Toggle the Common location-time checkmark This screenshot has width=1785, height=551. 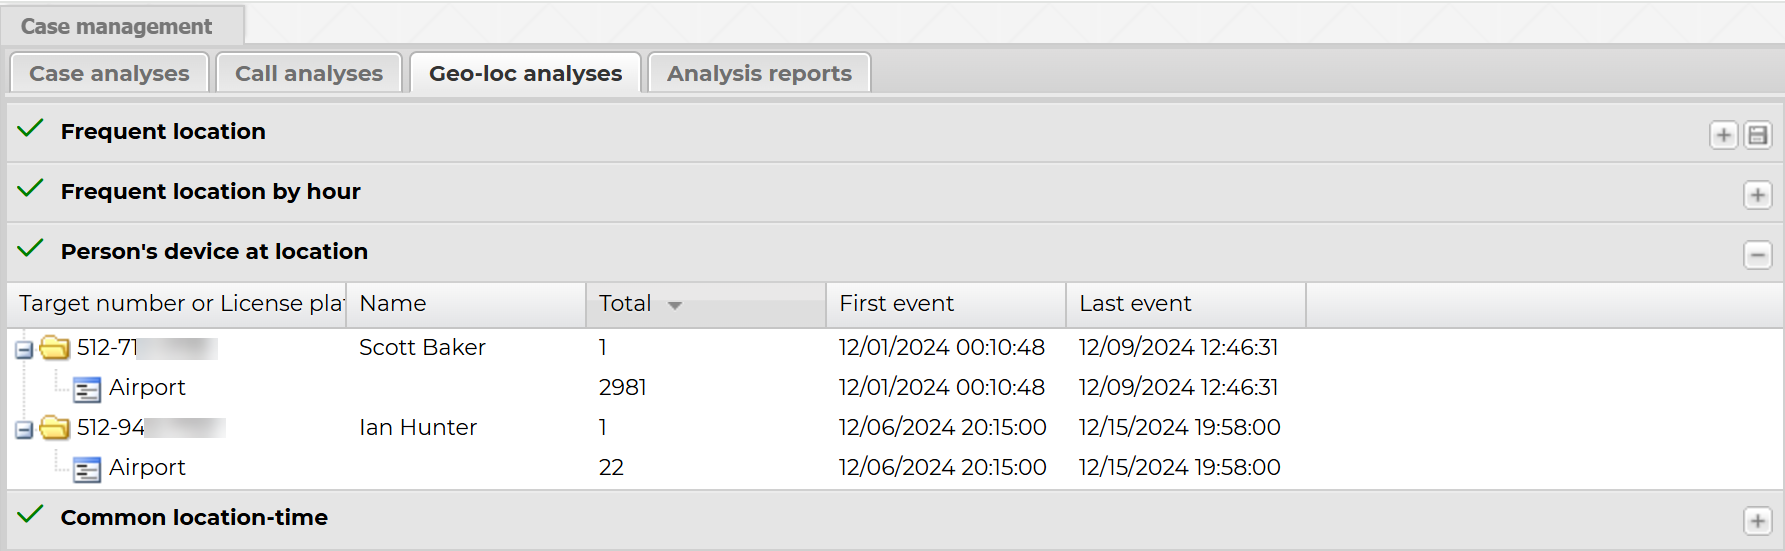pyautogui.click(x=31, y=515)
